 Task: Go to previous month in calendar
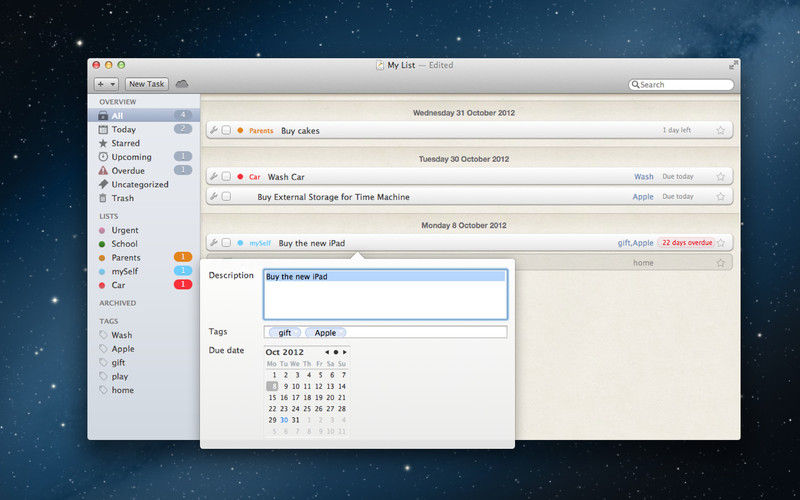pyautogui.click(x=327, y=352)
